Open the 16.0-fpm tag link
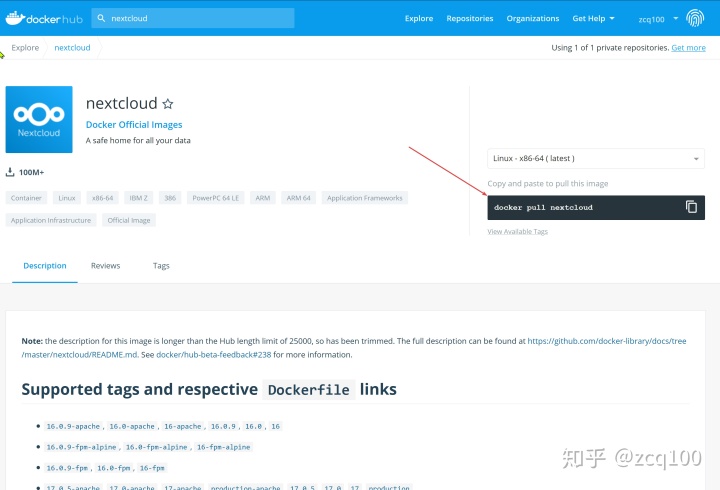The width and height of the screenshot is (720, 490). click(x=114, y=468)
